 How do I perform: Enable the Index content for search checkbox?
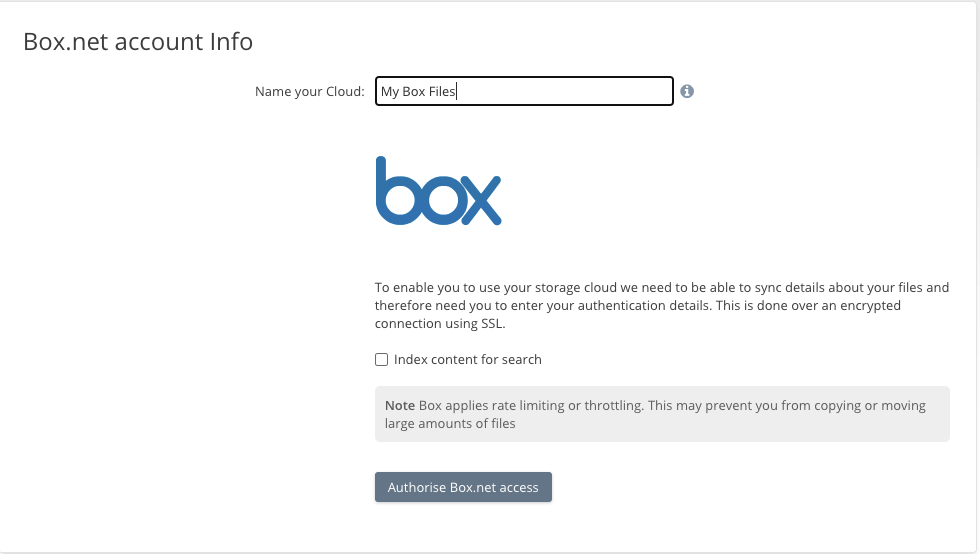click(381, 359)
